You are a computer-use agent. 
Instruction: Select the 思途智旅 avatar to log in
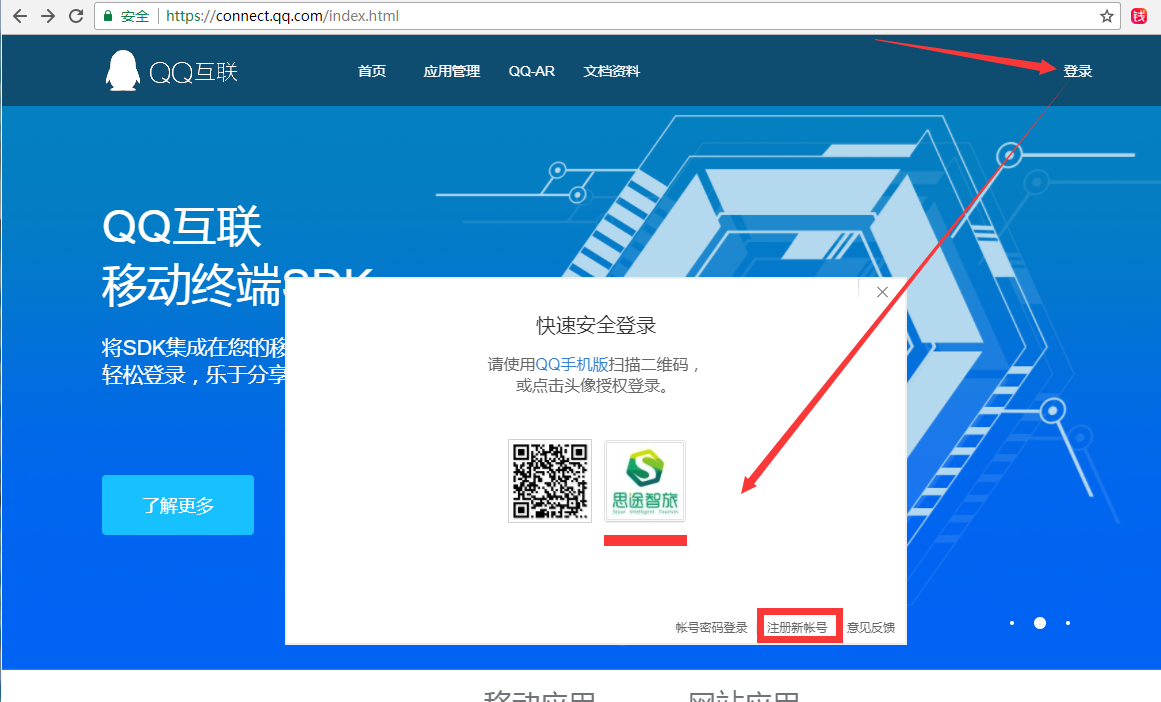(645, 481)
